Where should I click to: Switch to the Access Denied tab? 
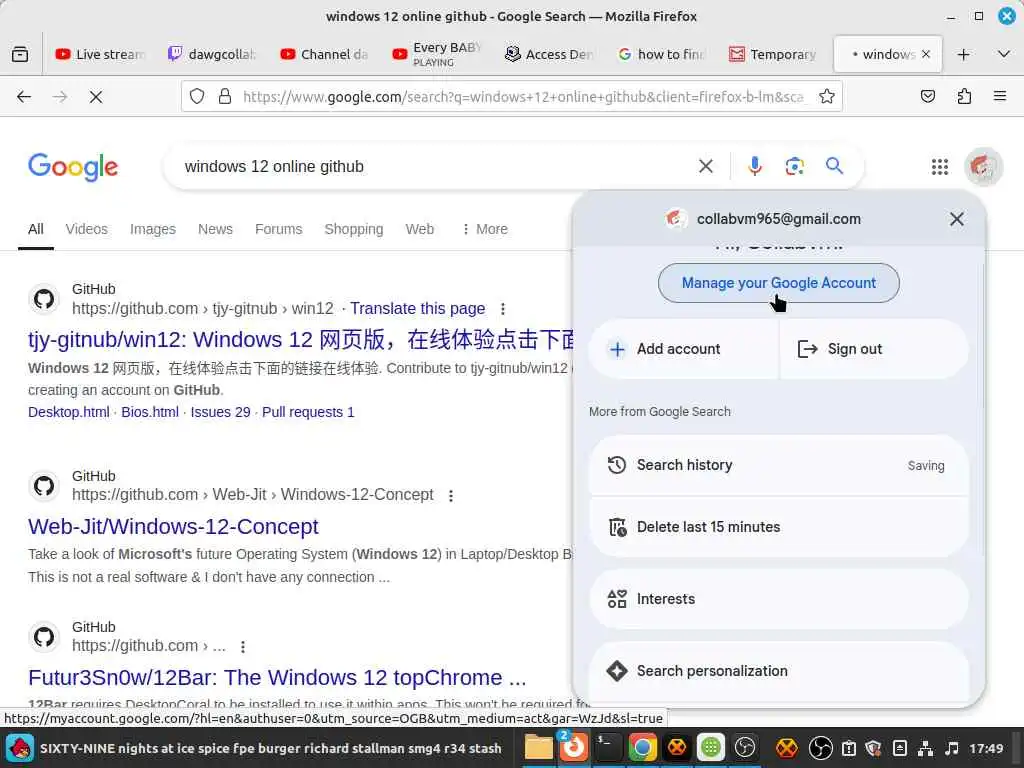click(x=549, y=54)
